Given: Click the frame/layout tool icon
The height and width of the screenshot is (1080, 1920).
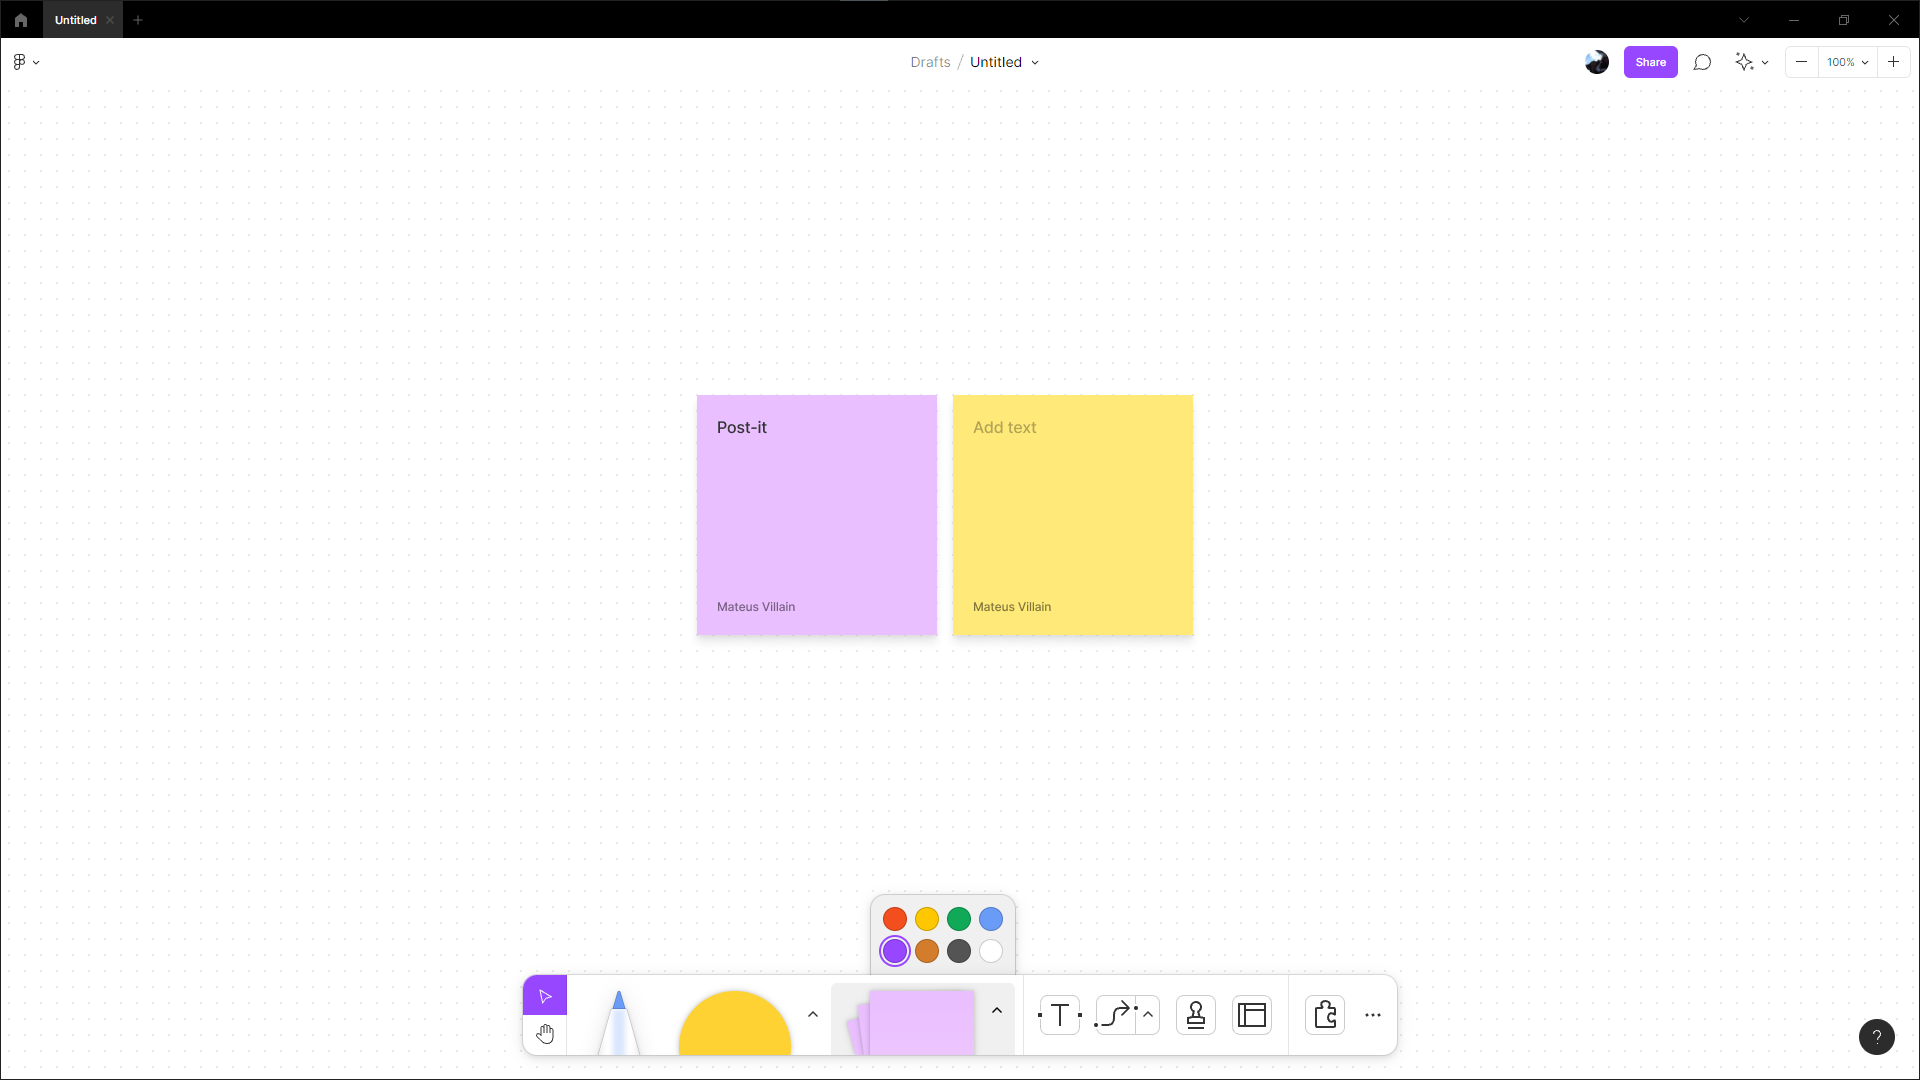Looking at the screenshot, I should tap(1251, 1014).
